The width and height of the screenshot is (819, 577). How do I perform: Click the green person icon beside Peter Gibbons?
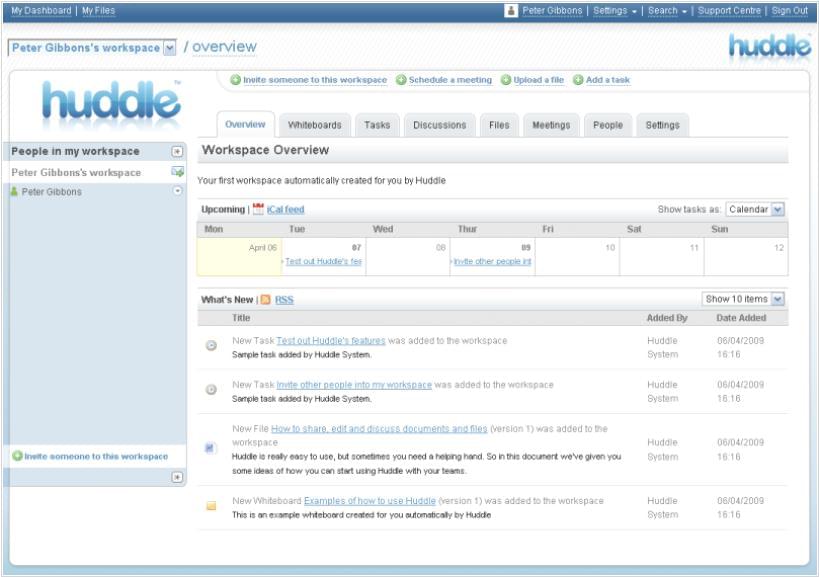pos(14,192)
